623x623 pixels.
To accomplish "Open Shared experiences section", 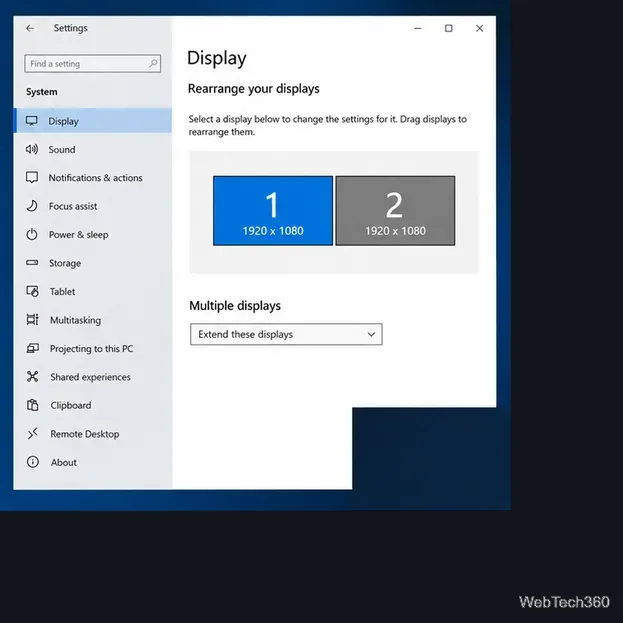I will point(93,377).
